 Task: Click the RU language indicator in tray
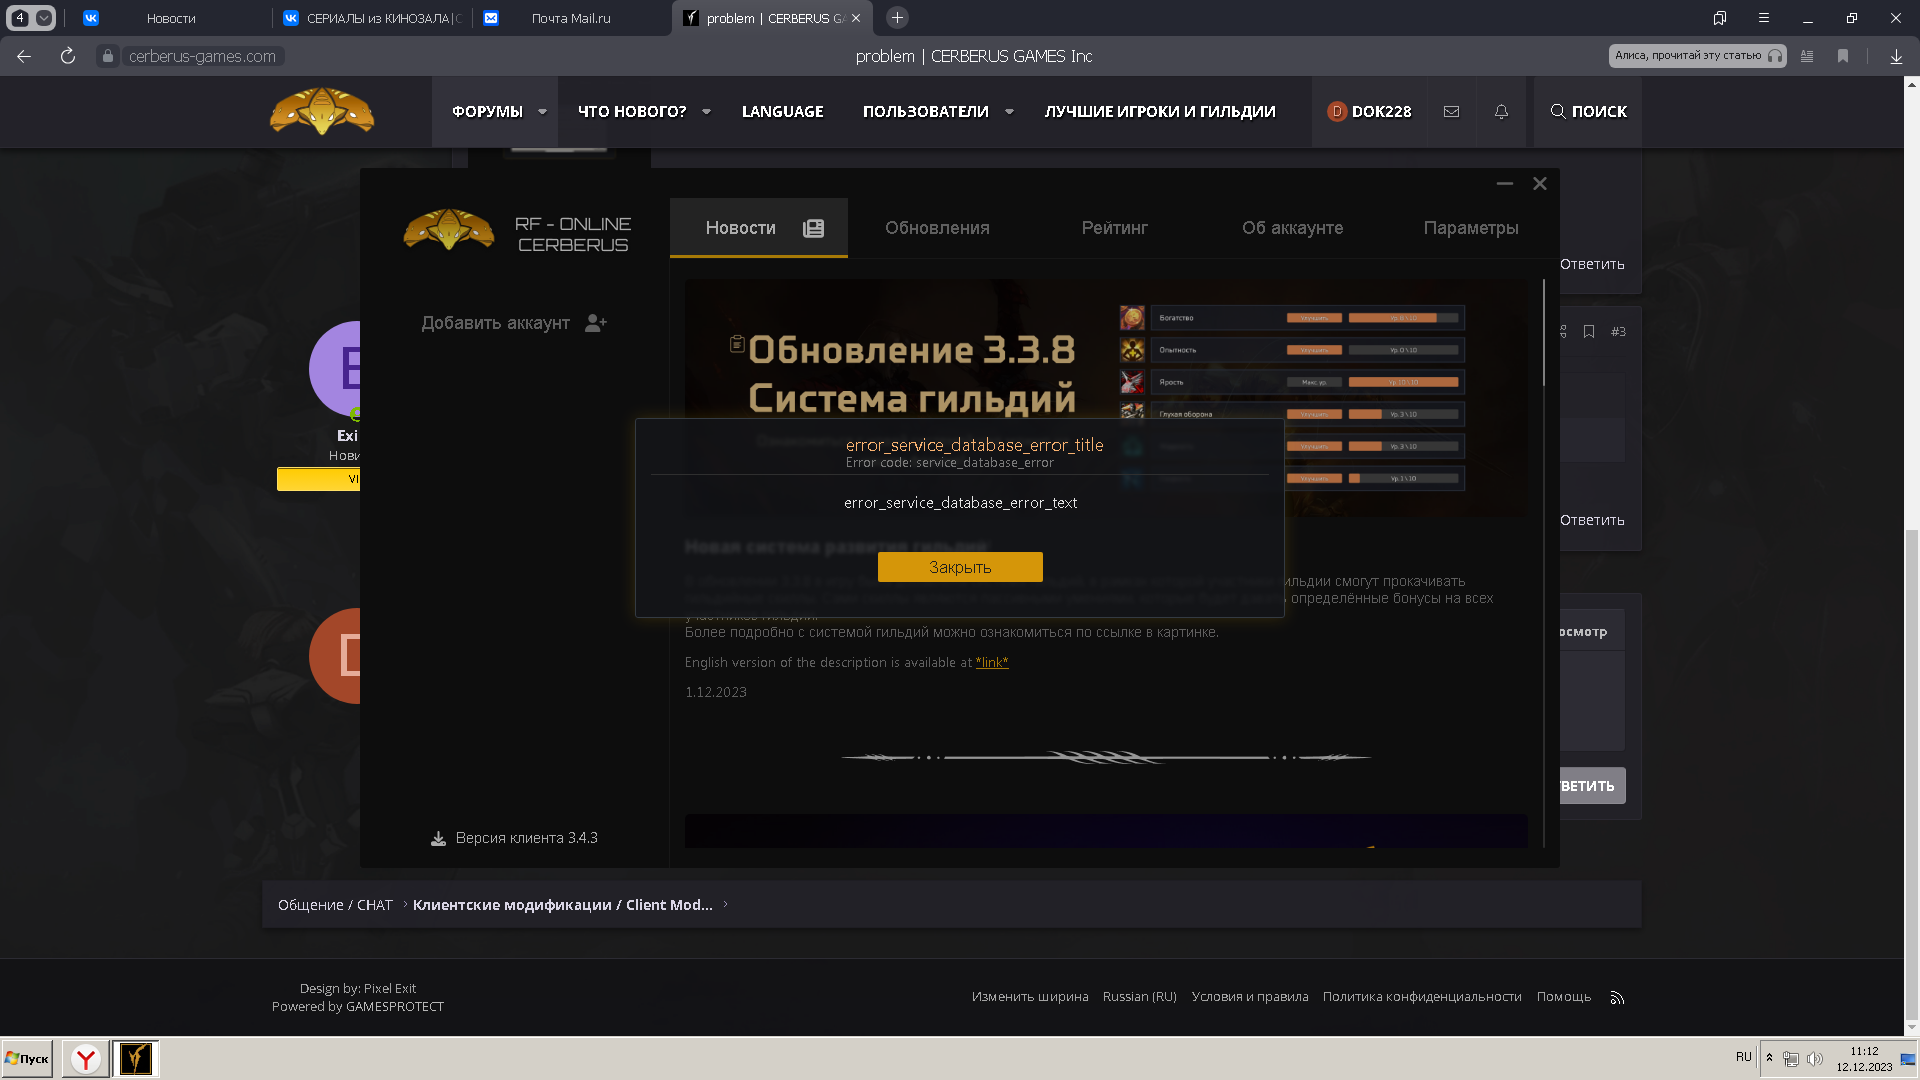(1744, 1057)
